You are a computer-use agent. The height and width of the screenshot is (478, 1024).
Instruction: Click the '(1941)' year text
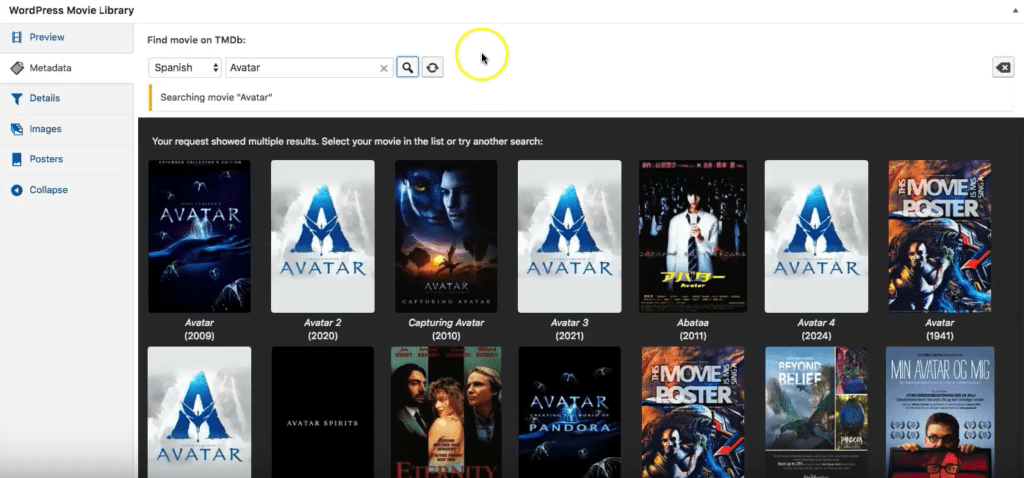click(940, 336)
